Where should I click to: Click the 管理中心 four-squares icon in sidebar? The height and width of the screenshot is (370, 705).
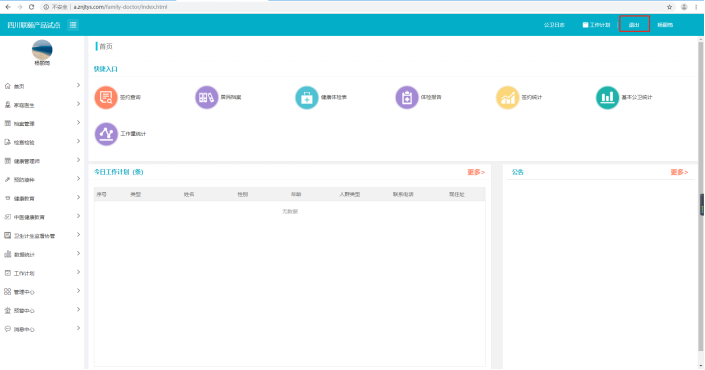click(x=8, y=291)
